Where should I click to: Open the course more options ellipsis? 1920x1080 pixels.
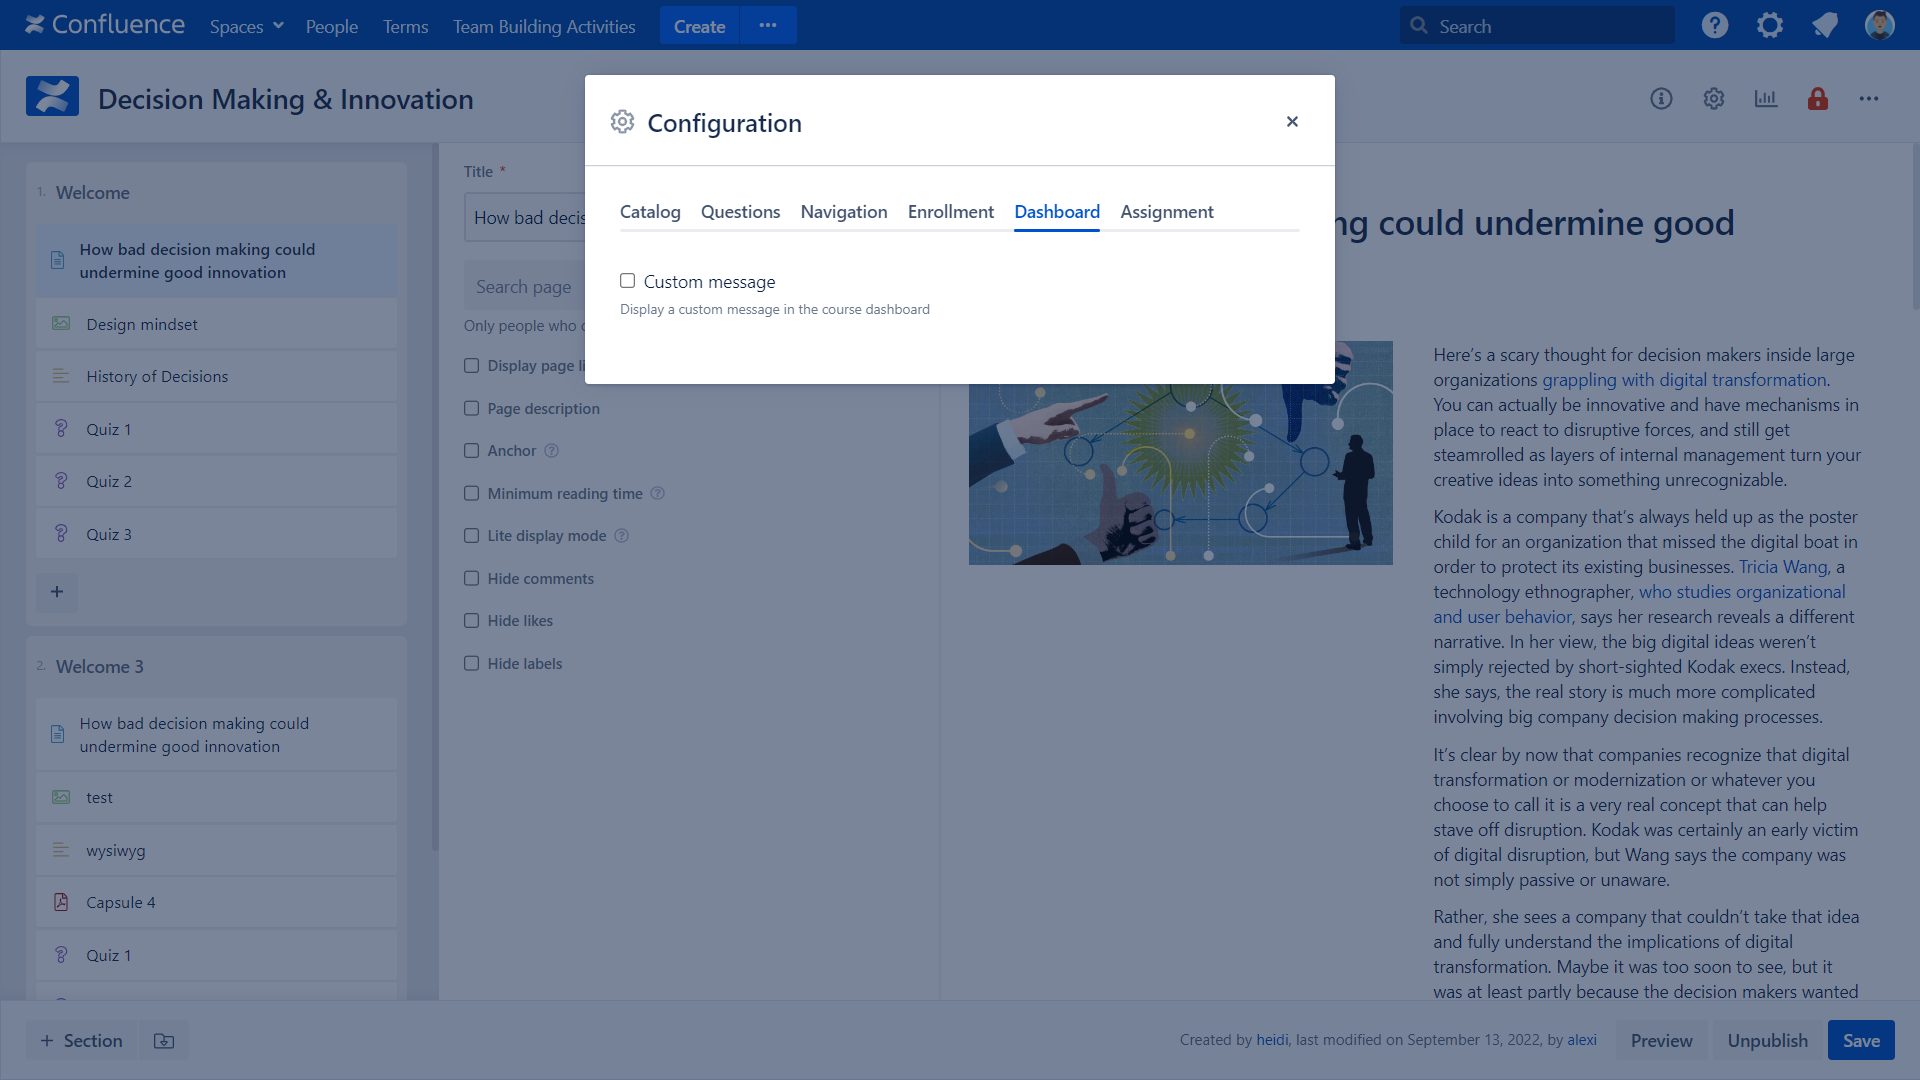(1869, 99)
